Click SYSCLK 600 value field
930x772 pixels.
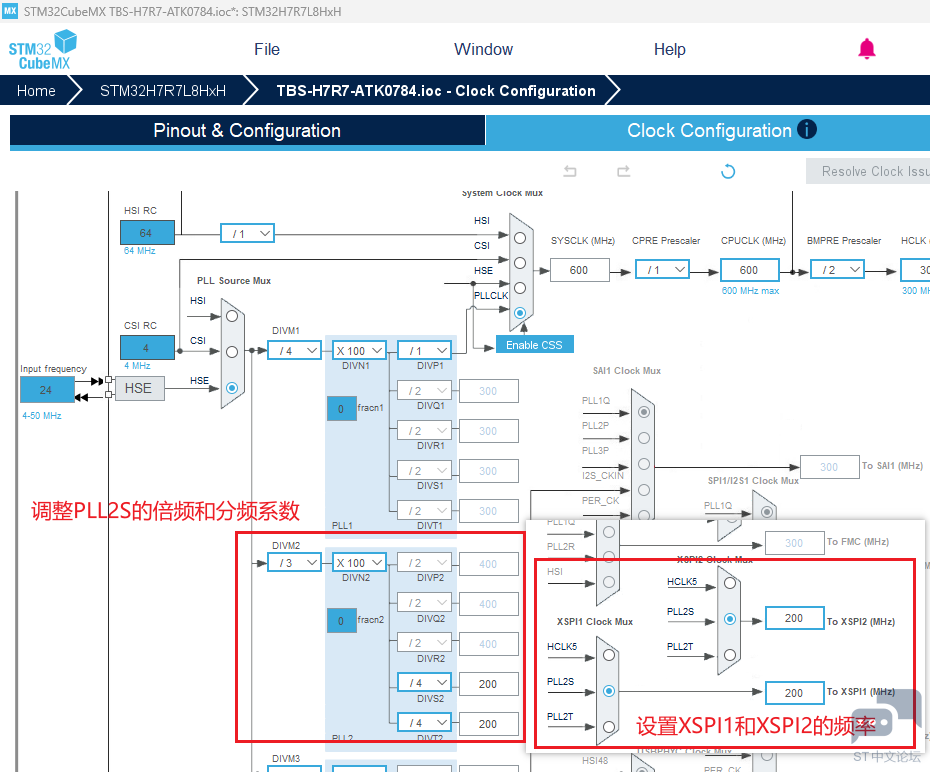pos(579,270)
